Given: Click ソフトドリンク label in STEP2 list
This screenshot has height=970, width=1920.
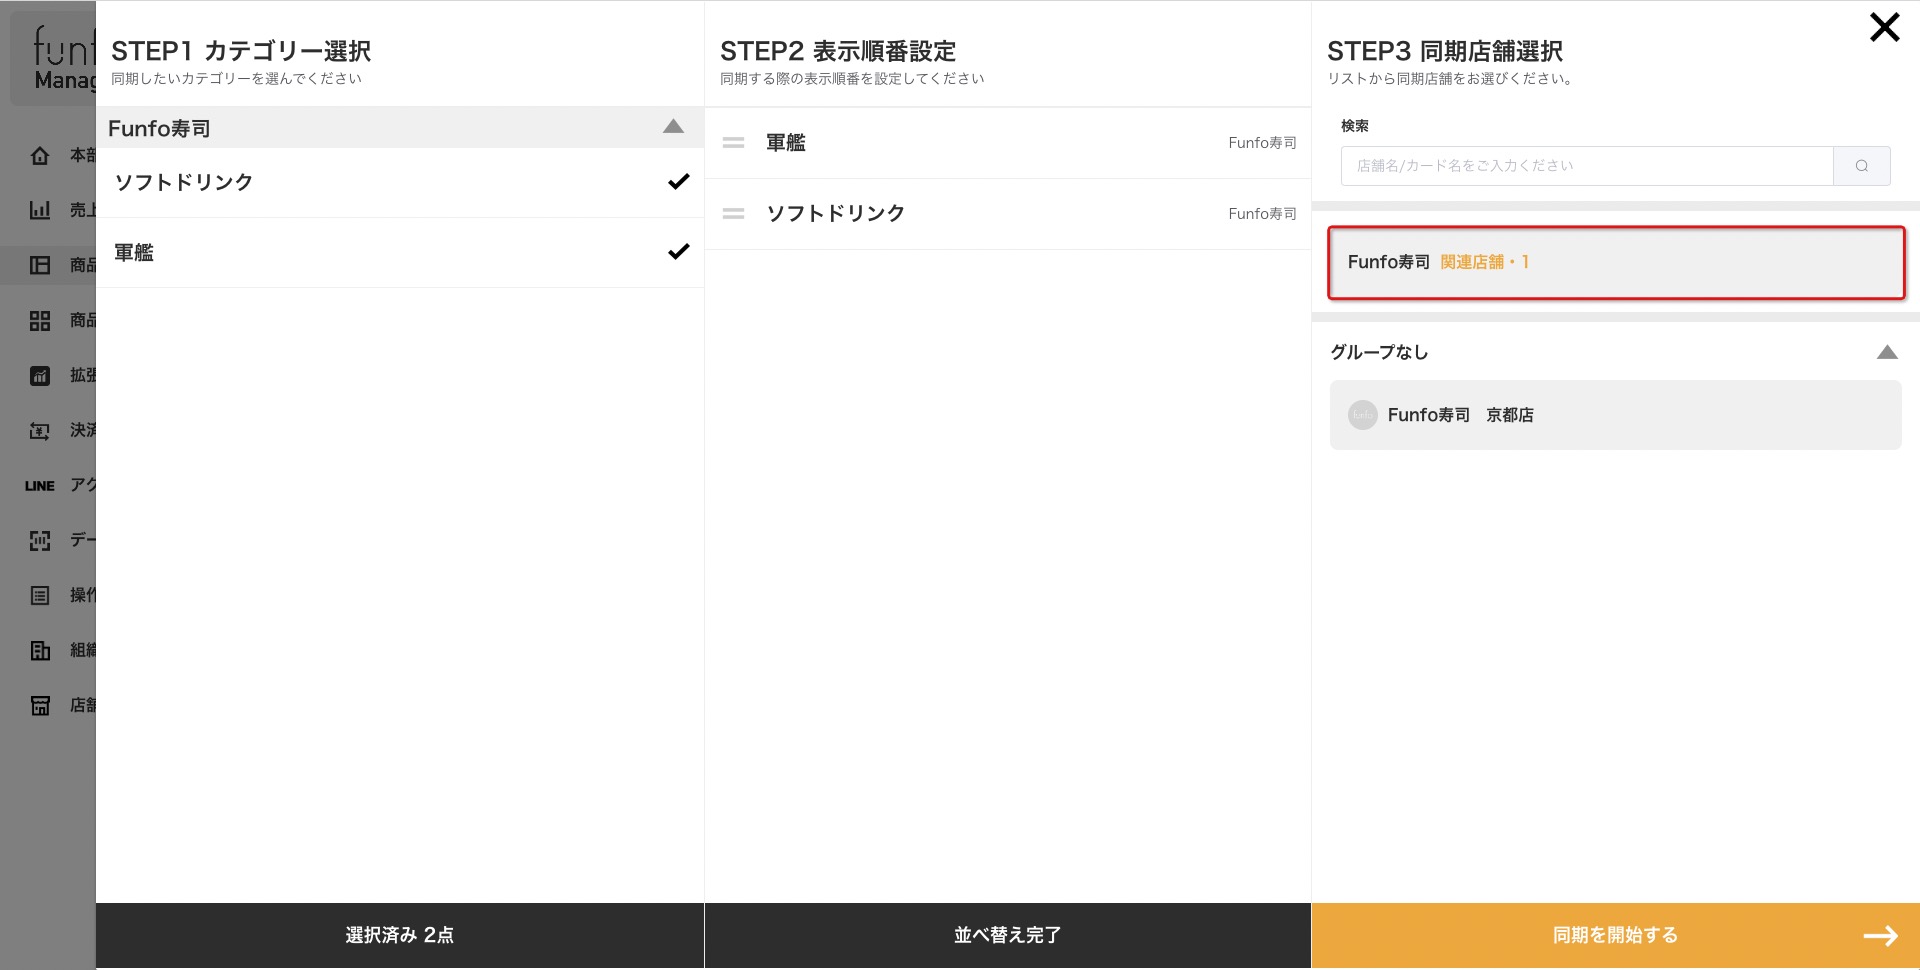Looking at the screenshot, I should point(836,214).
